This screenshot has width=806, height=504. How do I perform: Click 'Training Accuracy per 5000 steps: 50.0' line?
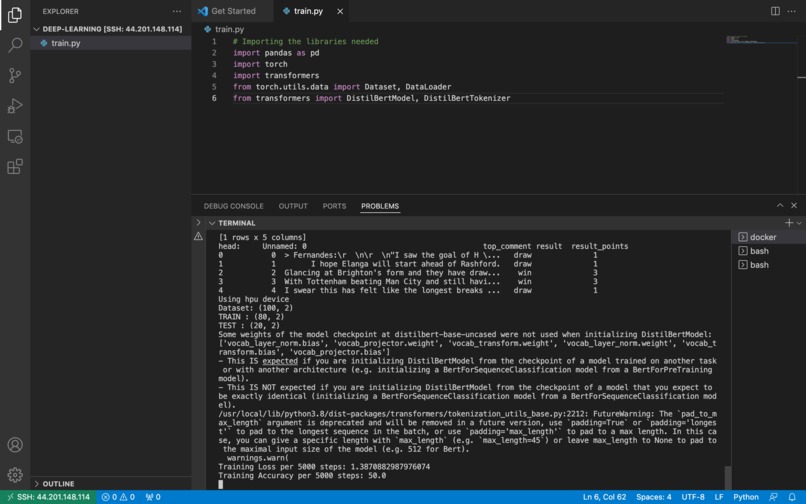302,476
